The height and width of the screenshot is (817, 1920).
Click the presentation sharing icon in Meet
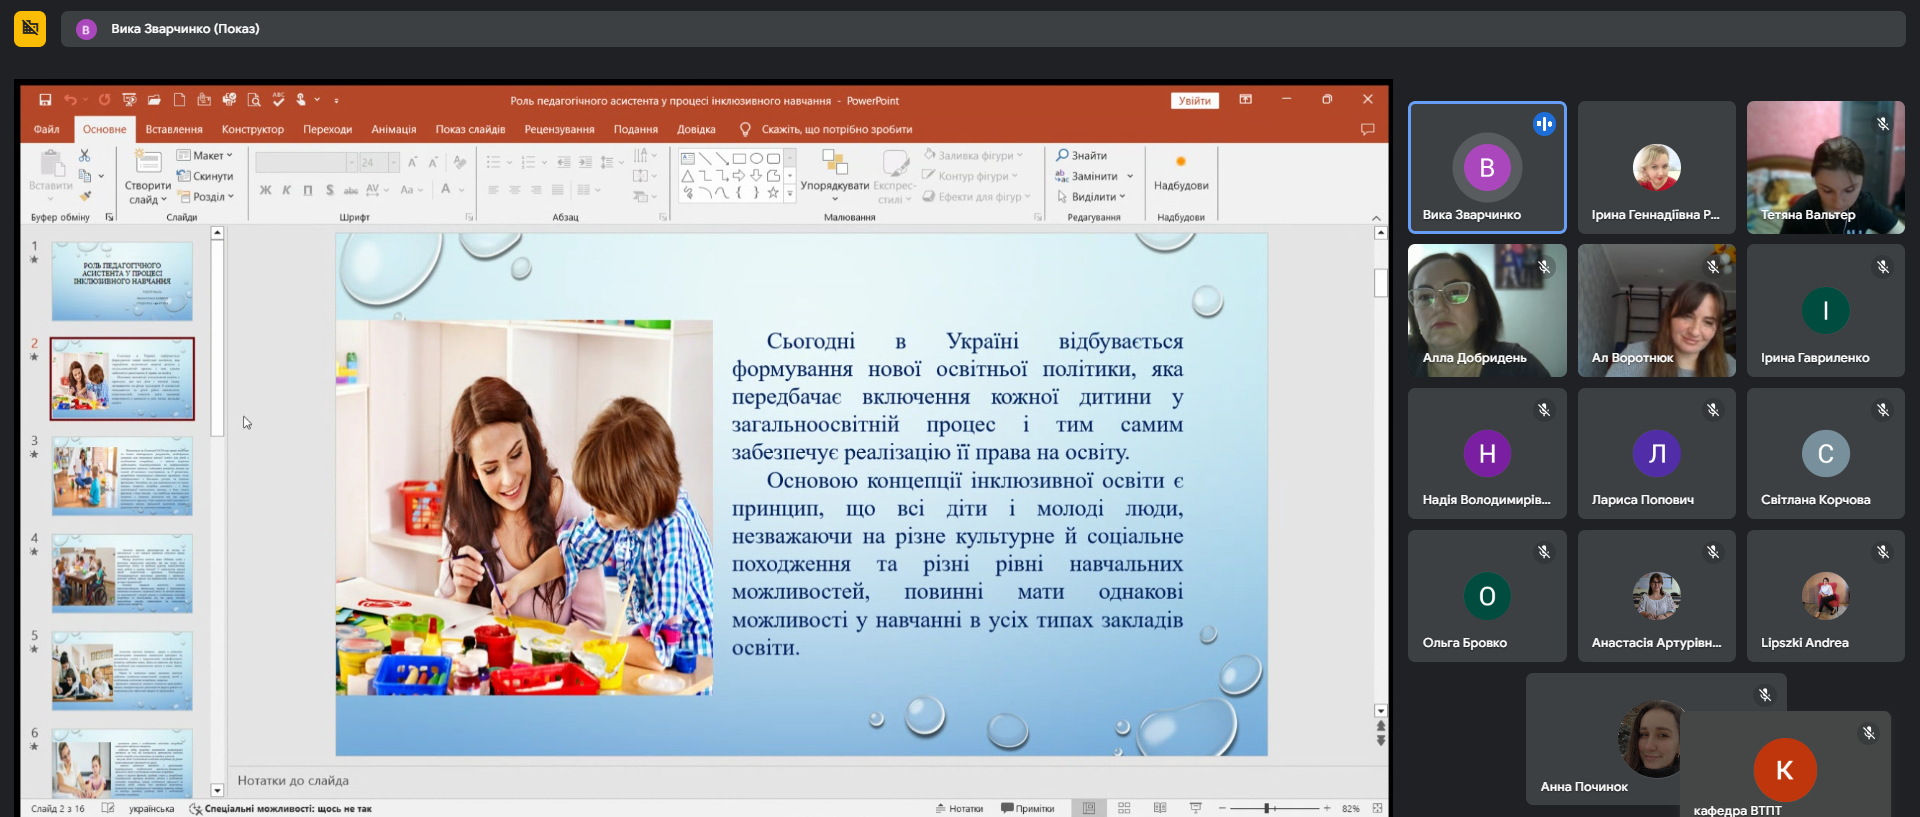30,28
